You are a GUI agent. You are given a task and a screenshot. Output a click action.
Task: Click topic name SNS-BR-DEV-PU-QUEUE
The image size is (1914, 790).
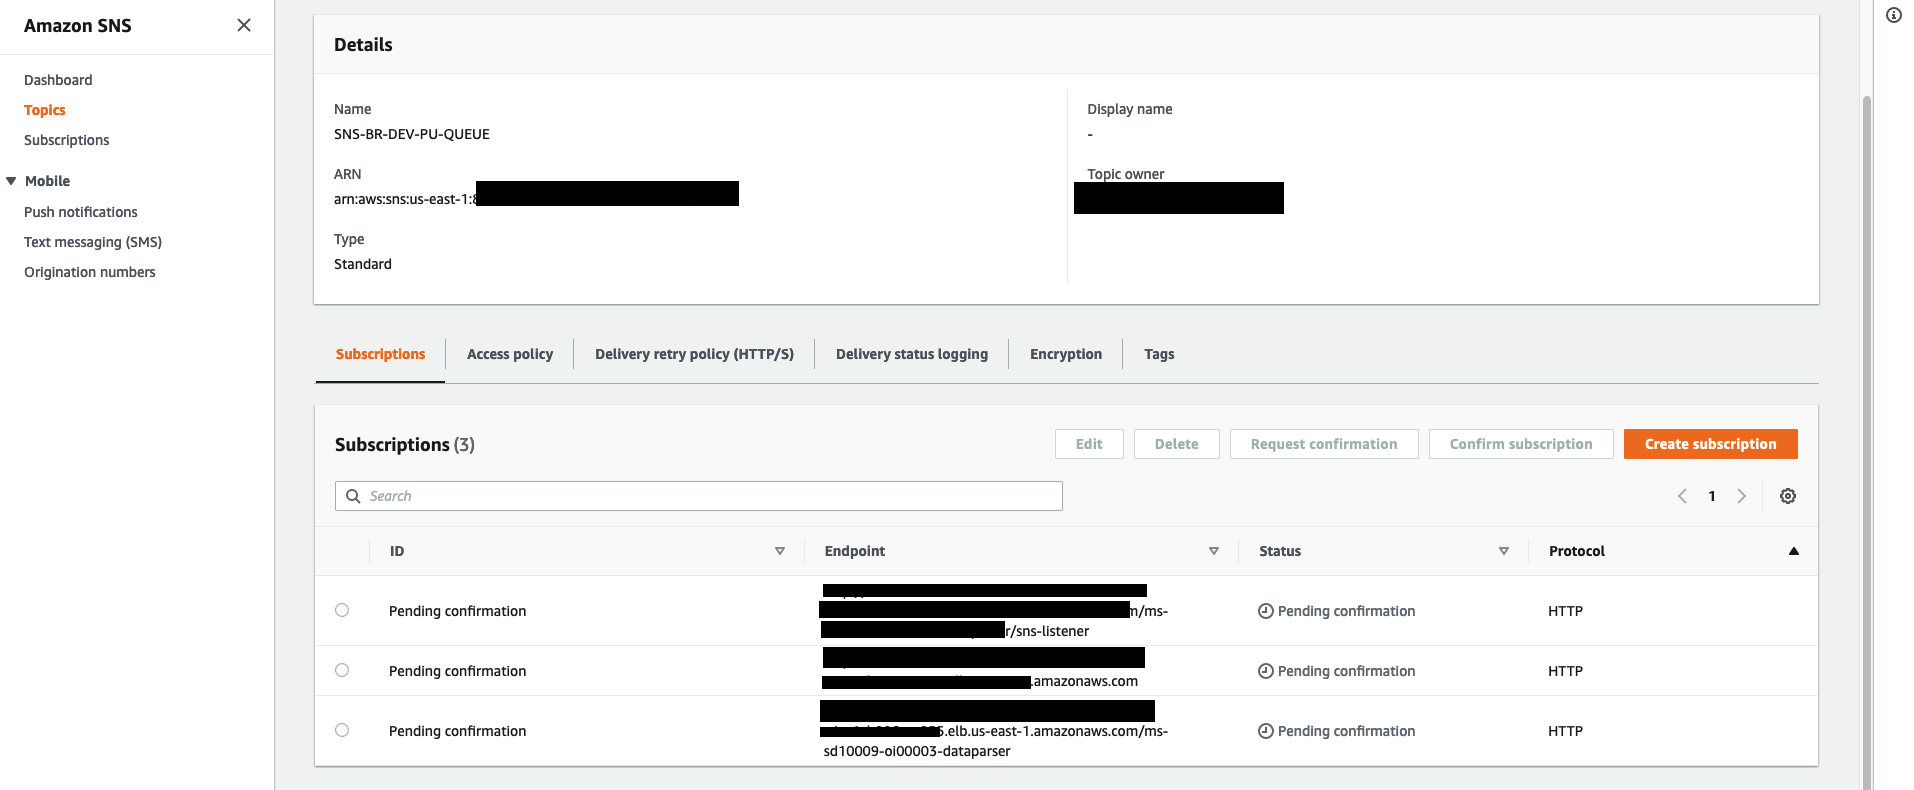point(412,134)
